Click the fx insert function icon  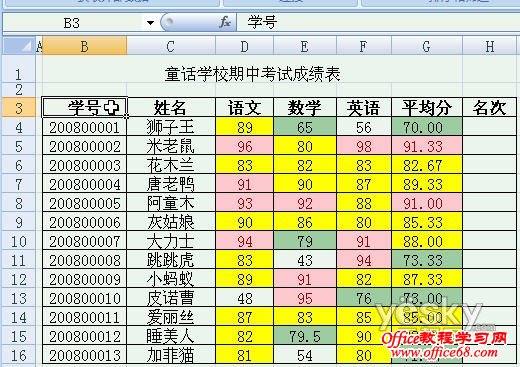(225, 23)
